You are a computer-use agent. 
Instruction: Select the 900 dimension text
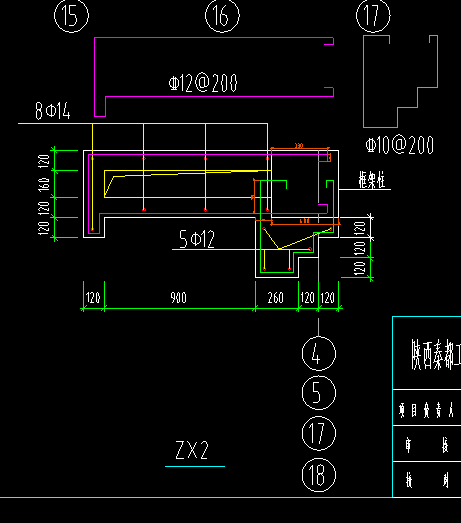point(178,298)
